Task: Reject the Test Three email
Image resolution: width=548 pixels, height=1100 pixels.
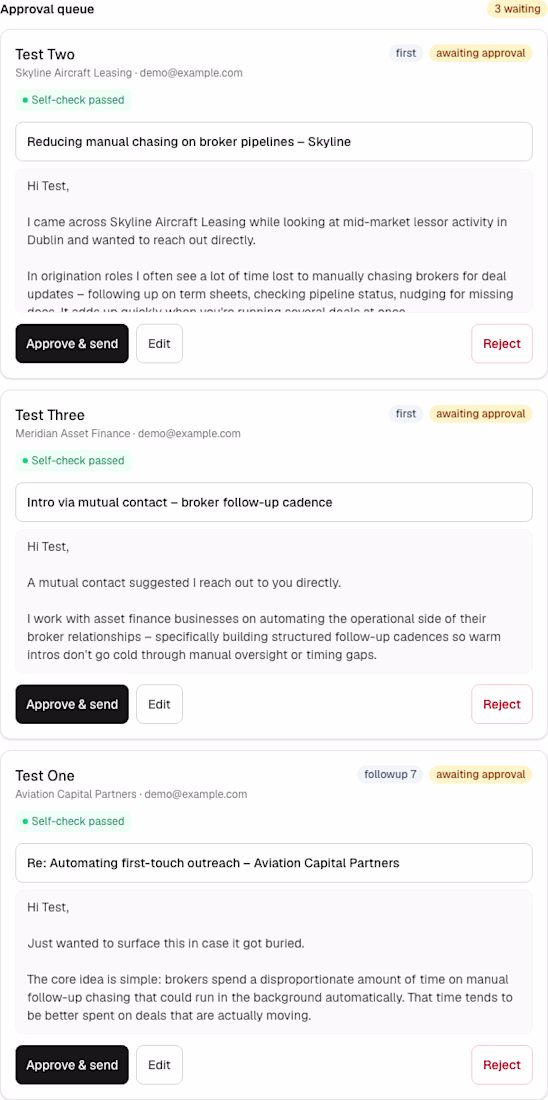Action: (502, 704)
